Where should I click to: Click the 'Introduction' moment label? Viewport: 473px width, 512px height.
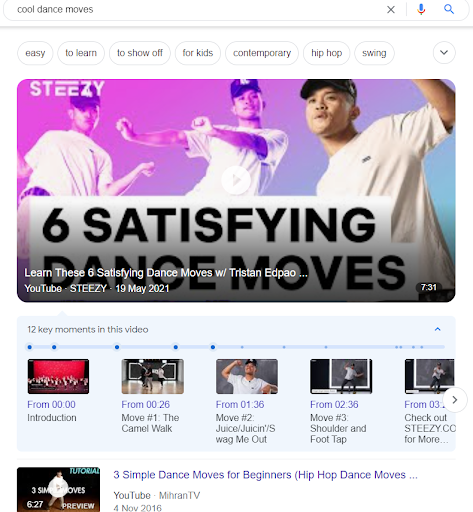(x=52, y=418)
